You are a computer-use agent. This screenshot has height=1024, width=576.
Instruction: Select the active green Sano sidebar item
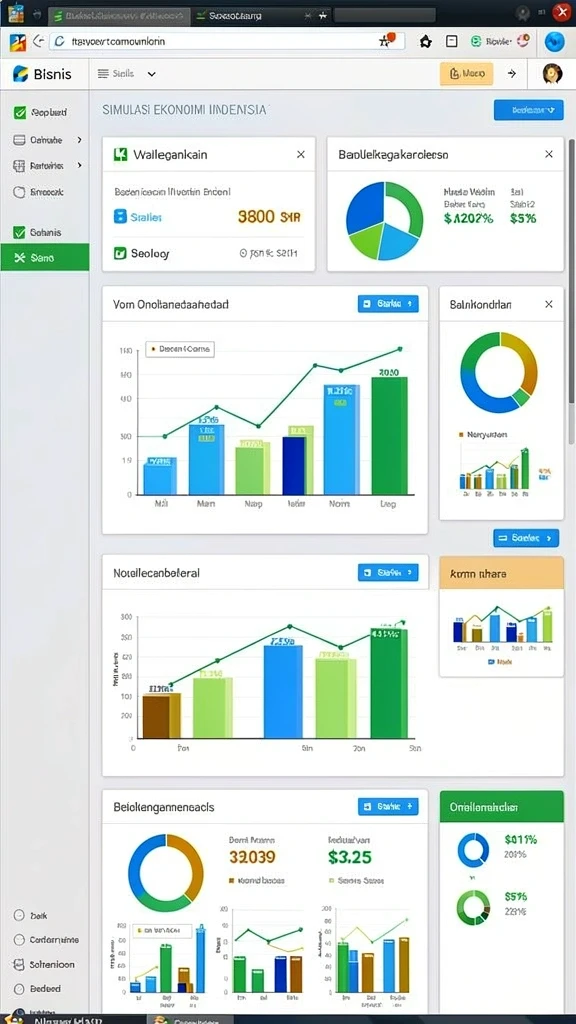pos(44,257)
